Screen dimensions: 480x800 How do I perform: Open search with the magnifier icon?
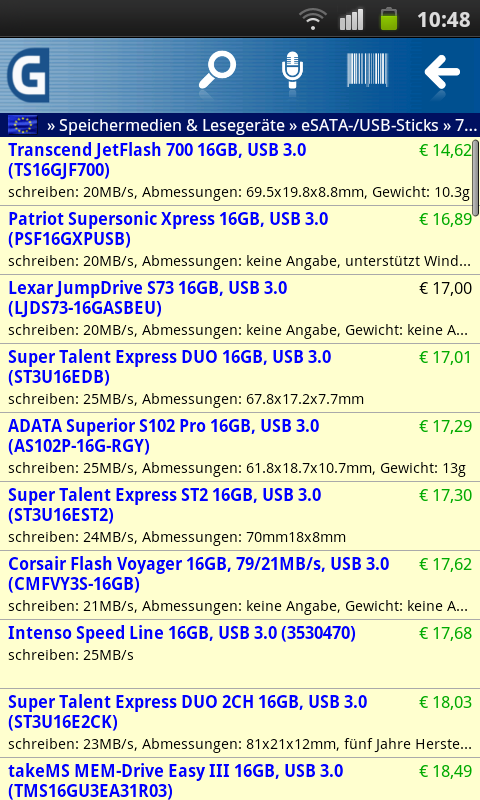point(218,70)
